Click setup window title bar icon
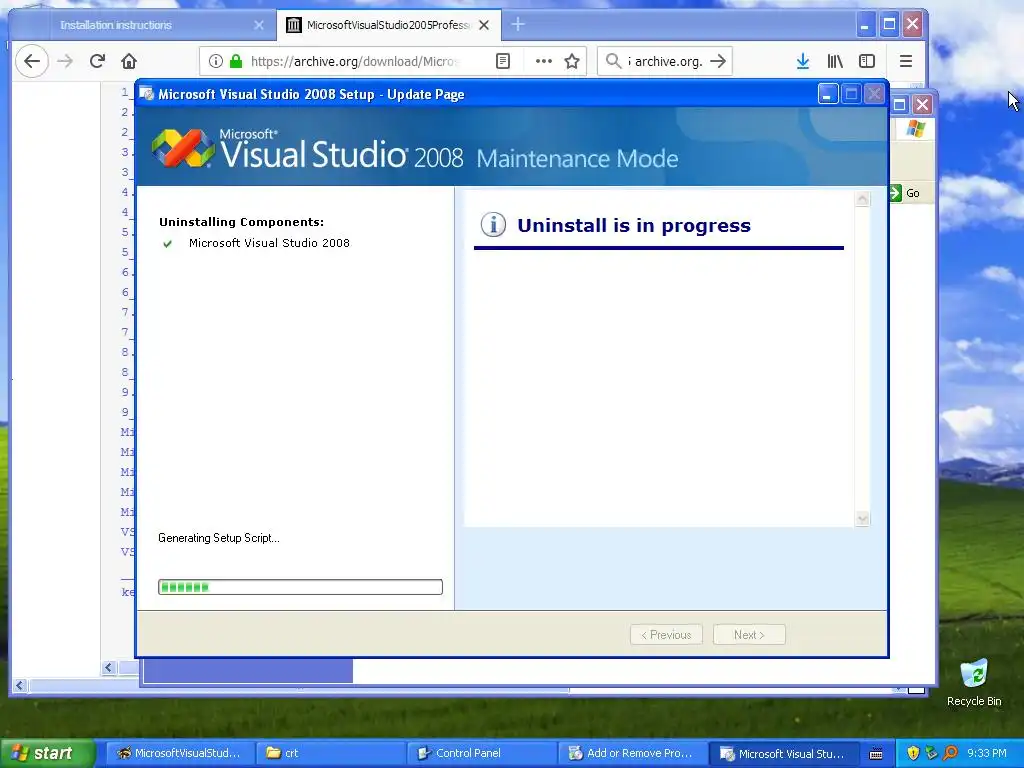 tap(147, 94)
